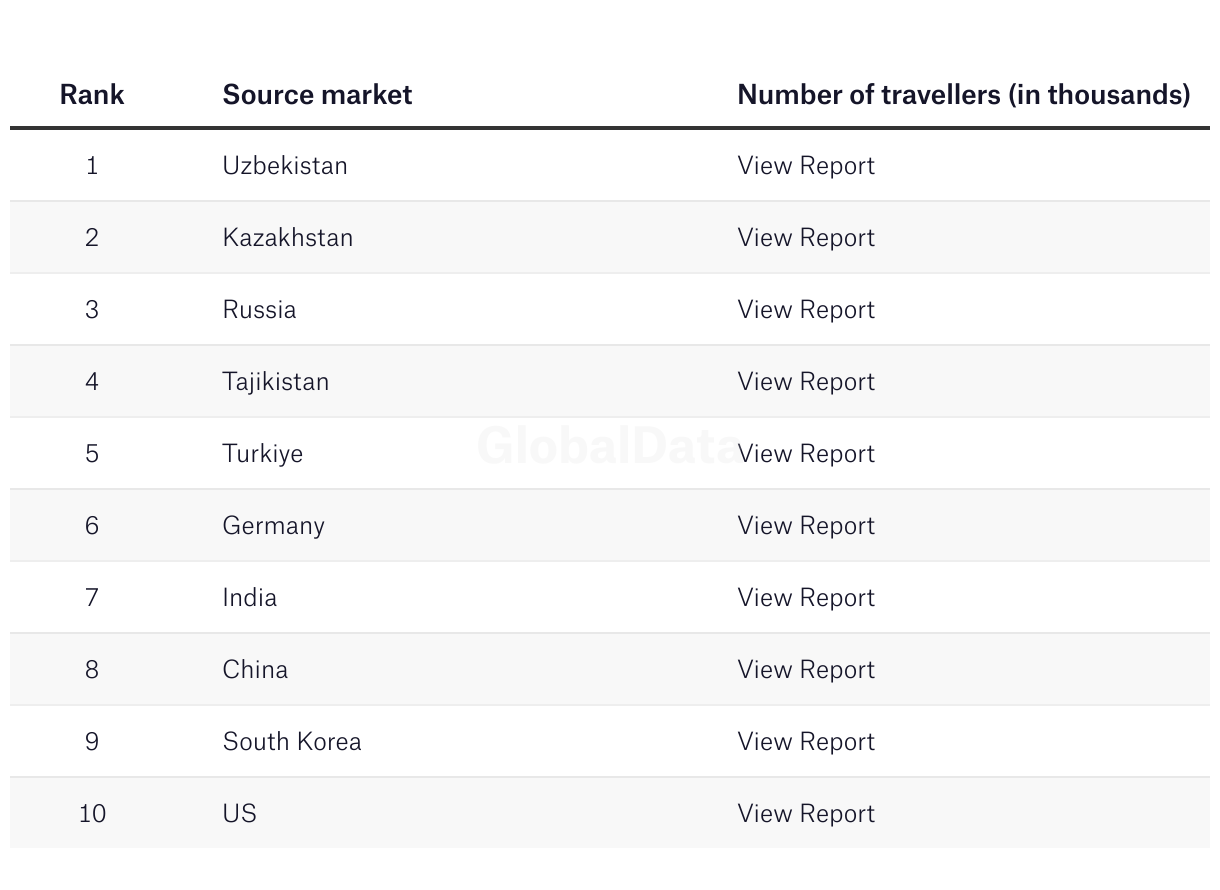1220x890 pixels.
Task: Click View Report in the India row
Action: point(806,597)
